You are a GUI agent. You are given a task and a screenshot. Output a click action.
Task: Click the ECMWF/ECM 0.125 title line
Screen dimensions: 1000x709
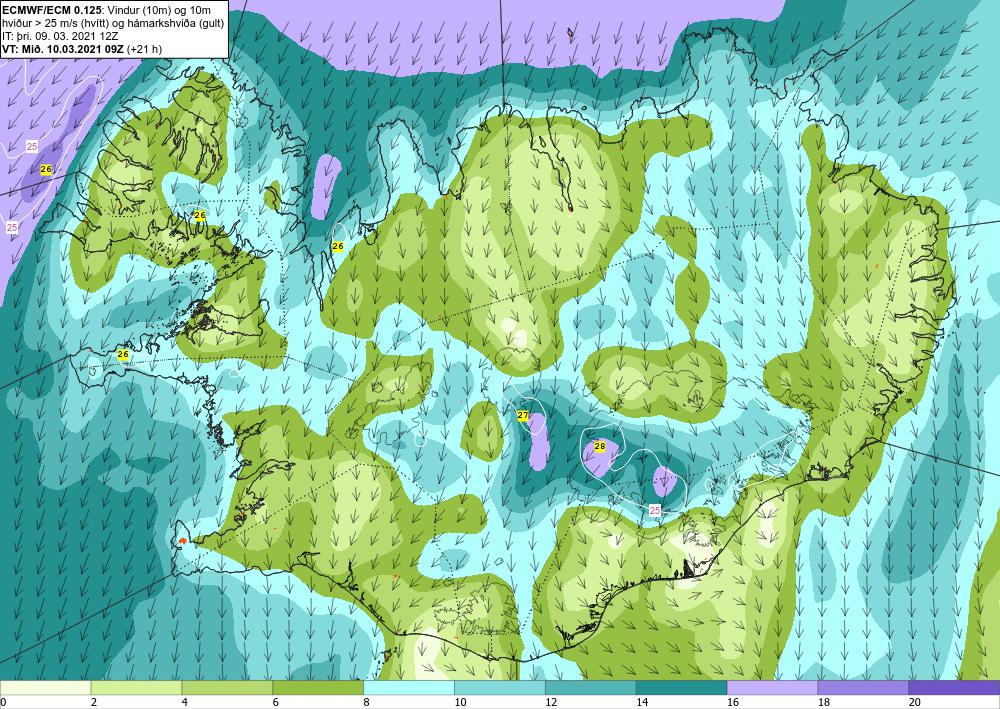107,10
